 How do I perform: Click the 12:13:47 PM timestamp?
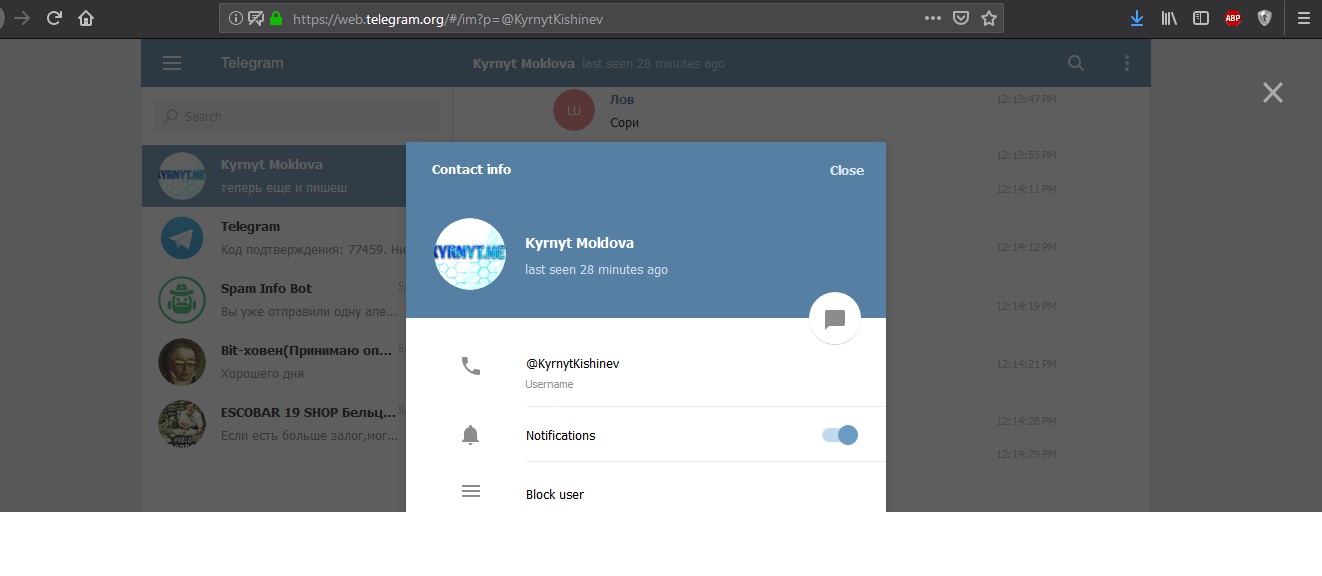(x=1026, y=99)
